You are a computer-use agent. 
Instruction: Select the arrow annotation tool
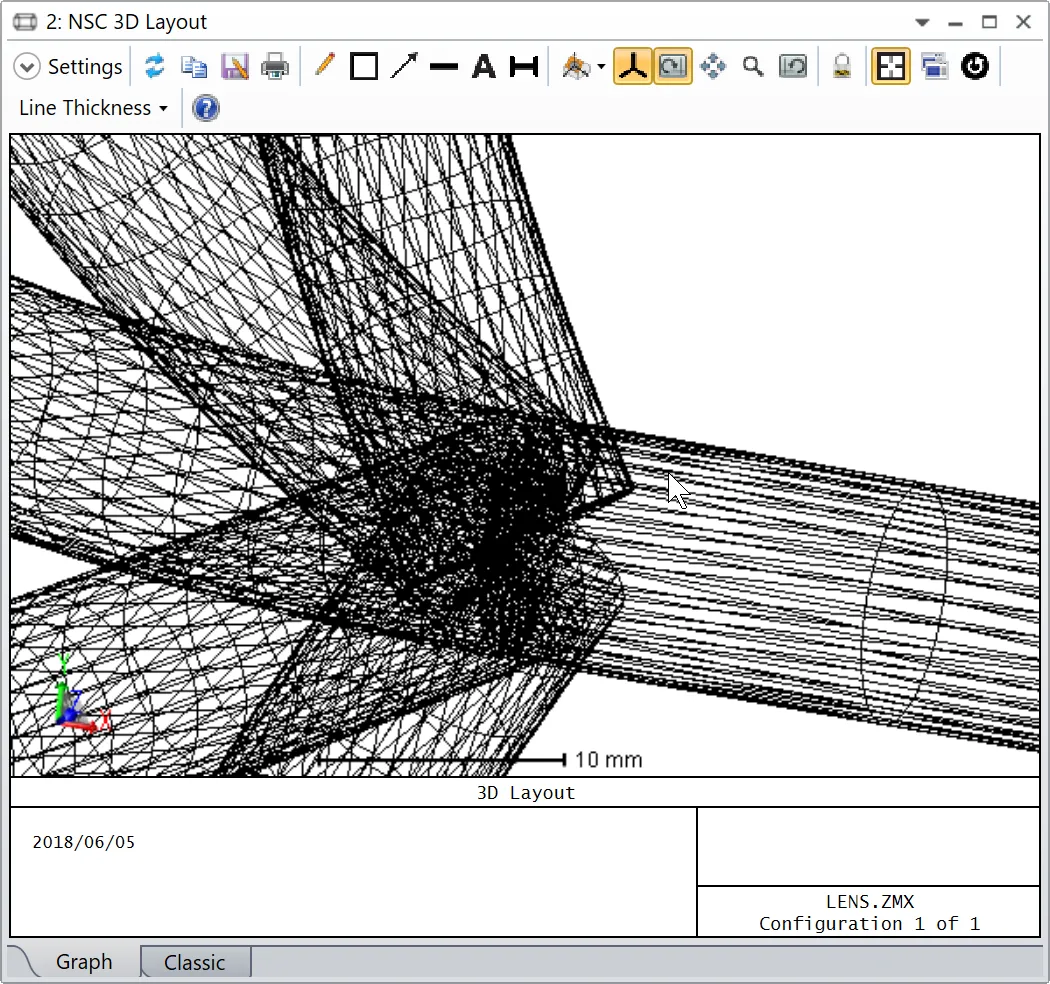(404, 66)
